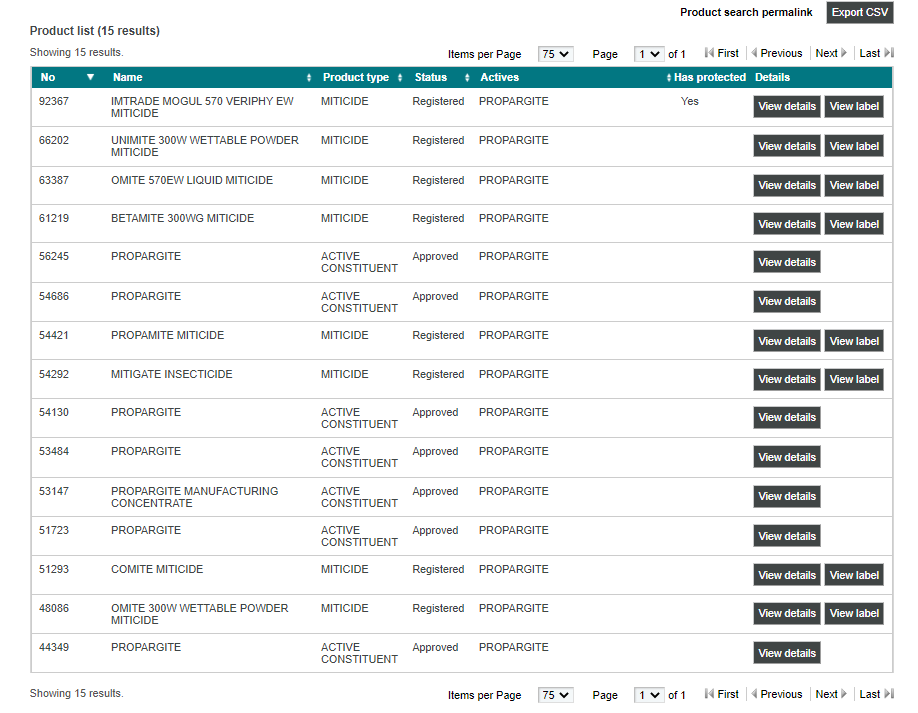Sort by No column descending arrow

(x=90, y=77)
